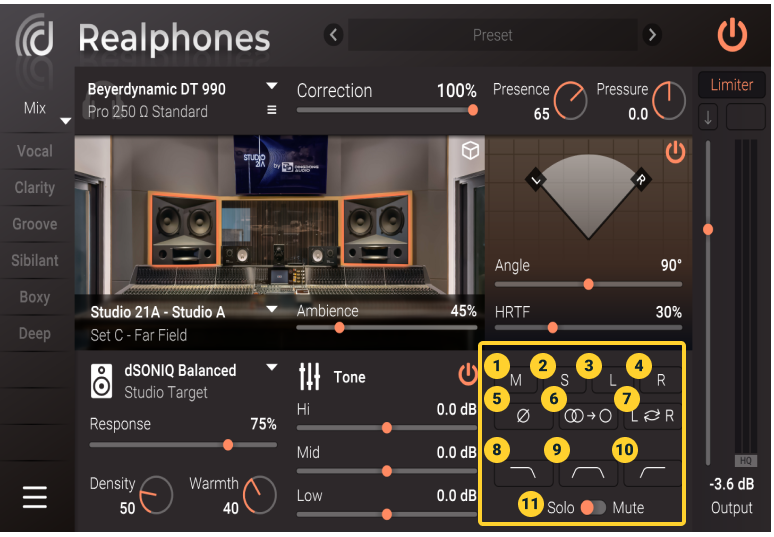The image size is (774, 537).
Task: Select the high band filter button
Action: point(653,473)
